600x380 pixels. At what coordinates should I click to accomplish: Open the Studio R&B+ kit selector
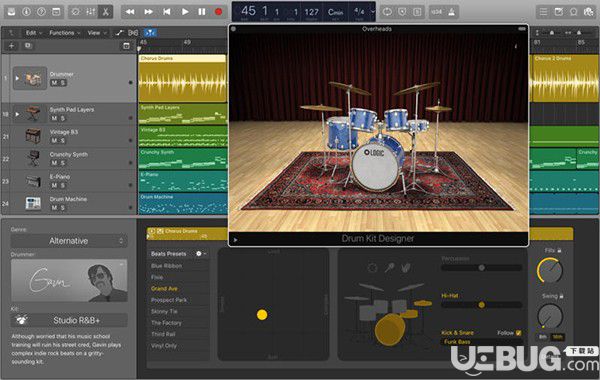tap(69, 320)
